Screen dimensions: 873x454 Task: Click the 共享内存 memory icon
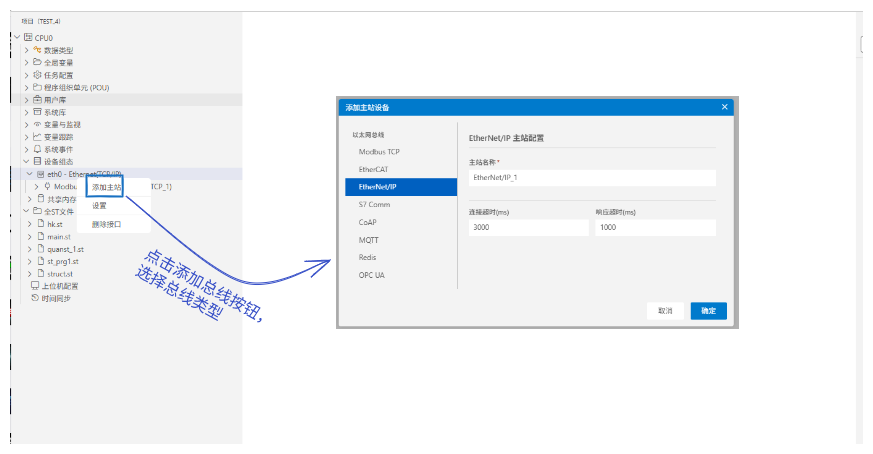tap(40, 198)
